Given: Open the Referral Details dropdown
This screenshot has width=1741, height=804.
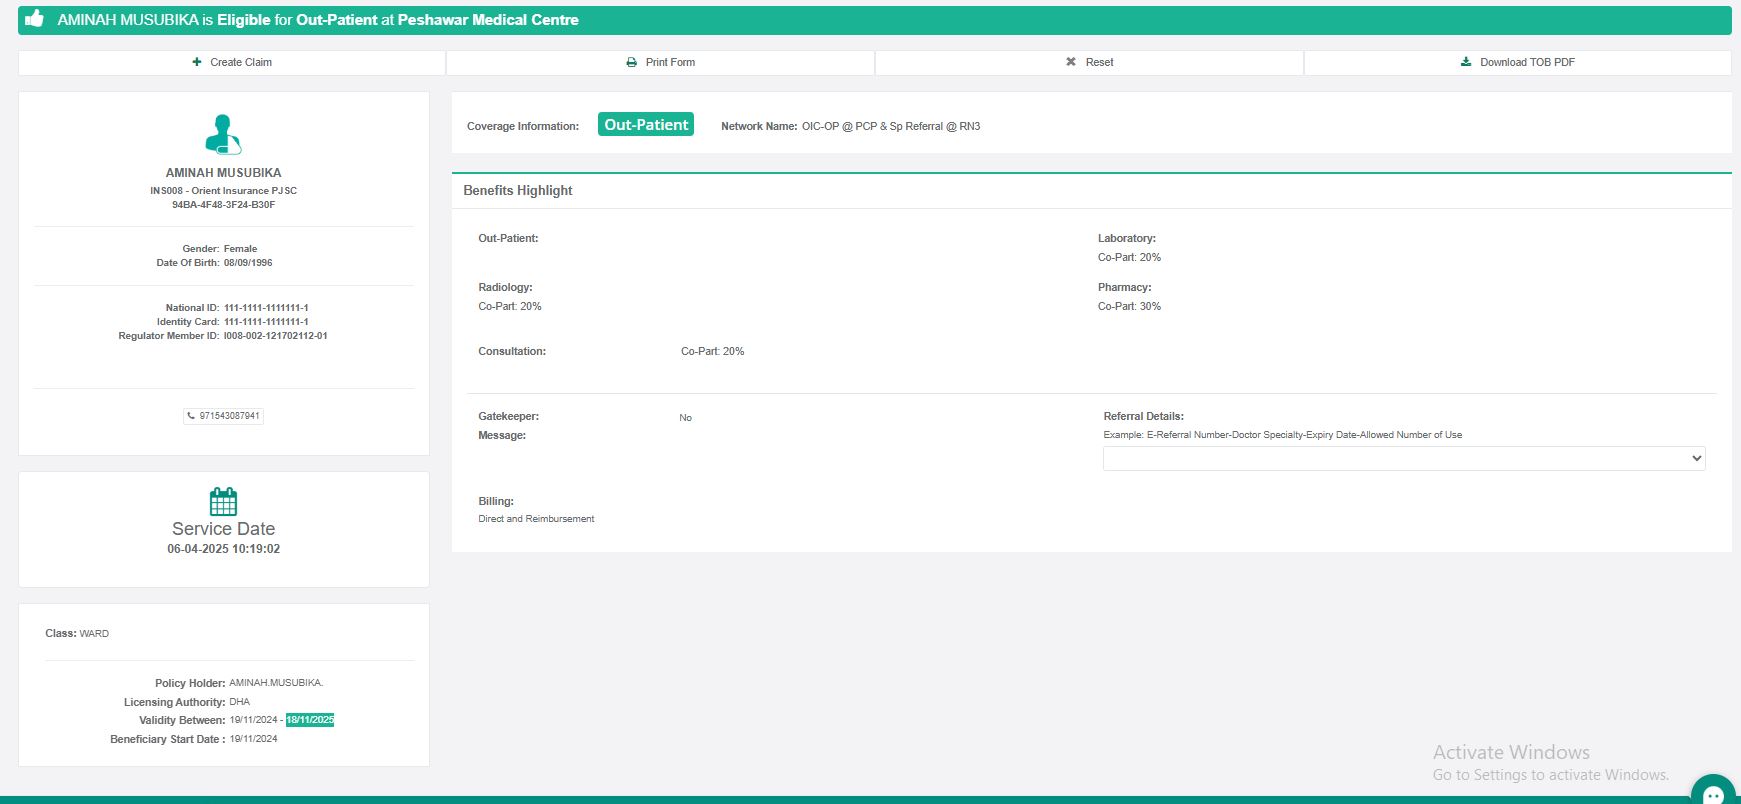Looking at the screenshot, I should click(1403, 458).
